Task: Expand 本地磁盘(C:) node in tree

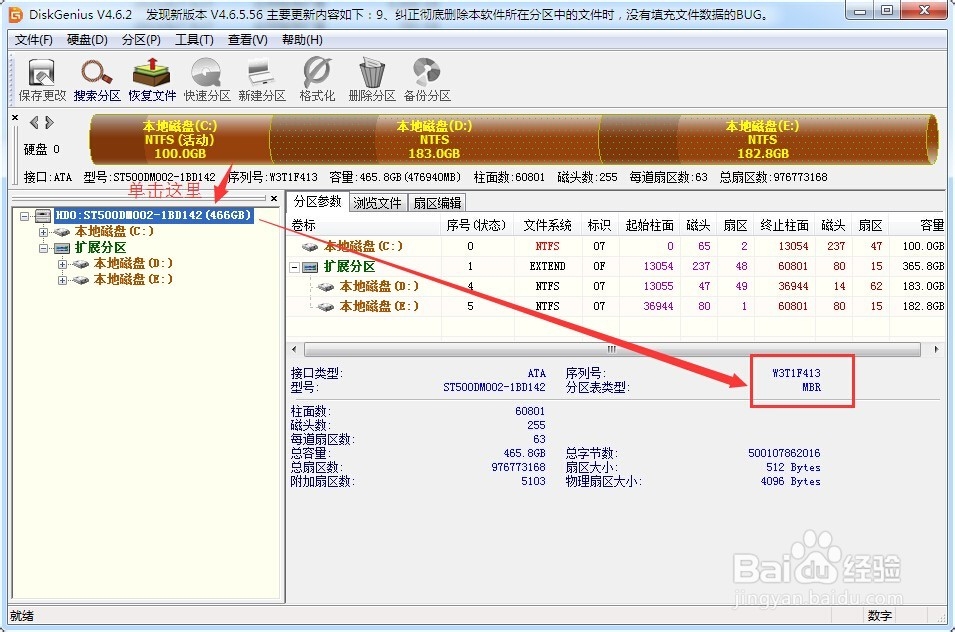Action: pyautogui.click(x=43, y=232)
